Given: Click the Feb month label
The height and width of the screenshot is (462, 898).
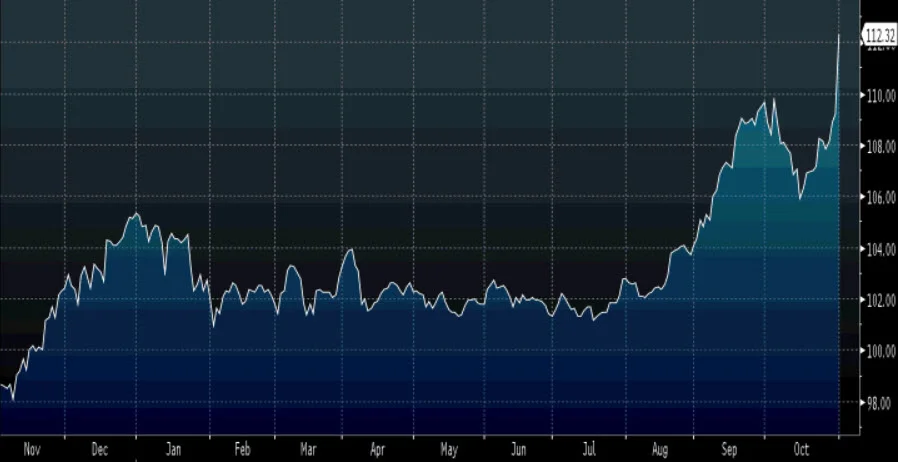Looking at the screenshot, I should click(242, 450).
